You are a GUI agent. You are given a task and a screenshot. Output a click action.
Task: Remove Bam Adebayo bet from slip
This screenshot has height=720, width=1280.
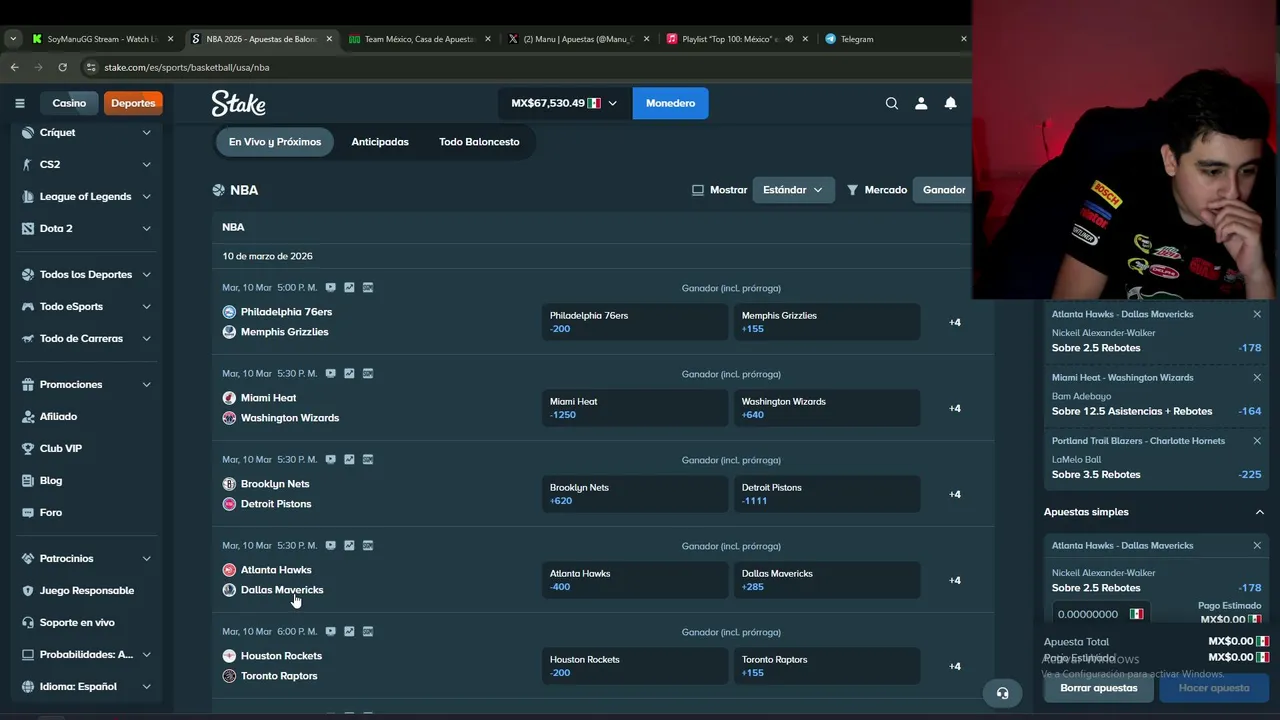(1257, 378)
